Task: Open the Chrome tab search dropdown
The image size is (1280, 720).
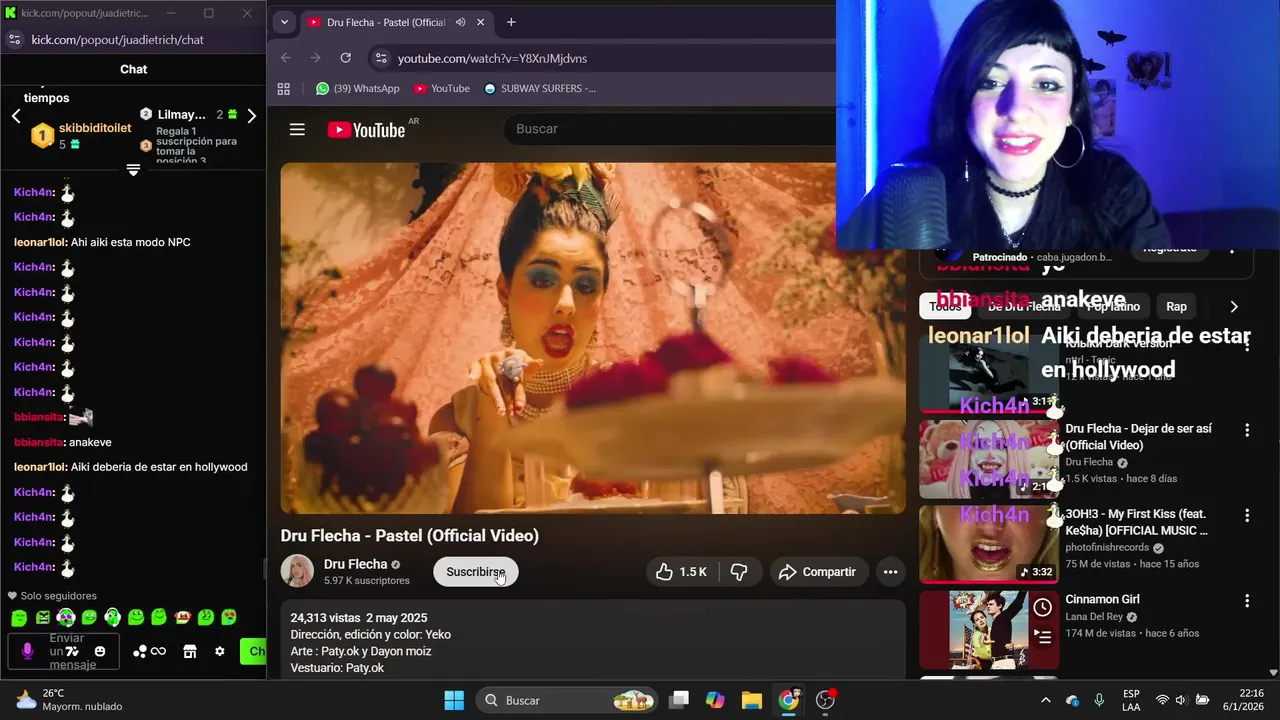Action: (284, 22)
